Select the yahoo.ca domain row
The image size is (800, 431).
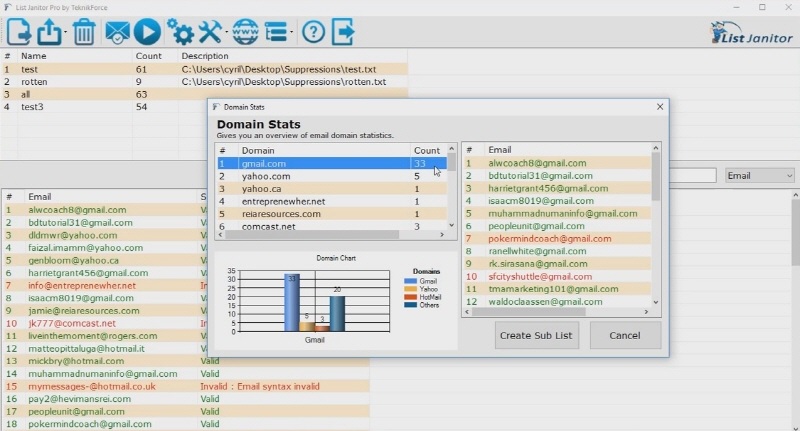pos(332,189)
